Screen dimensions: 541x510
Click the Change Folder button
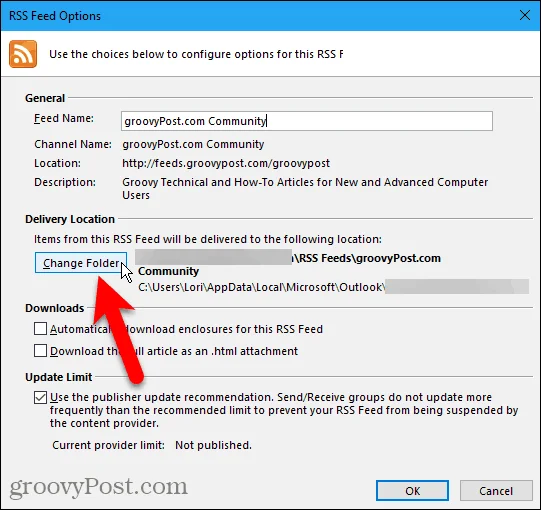[x=81, y=263]
